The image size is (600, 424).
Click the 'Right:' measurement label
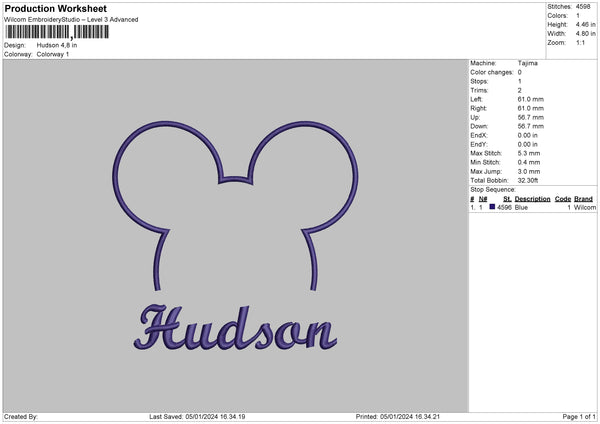pos(478,108)
